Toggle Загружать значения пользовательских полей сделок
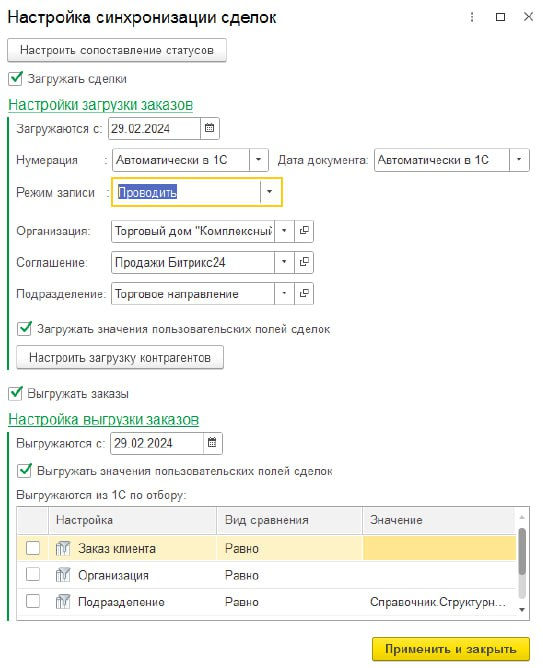This screenshot has height=668, width=543. 24,328
